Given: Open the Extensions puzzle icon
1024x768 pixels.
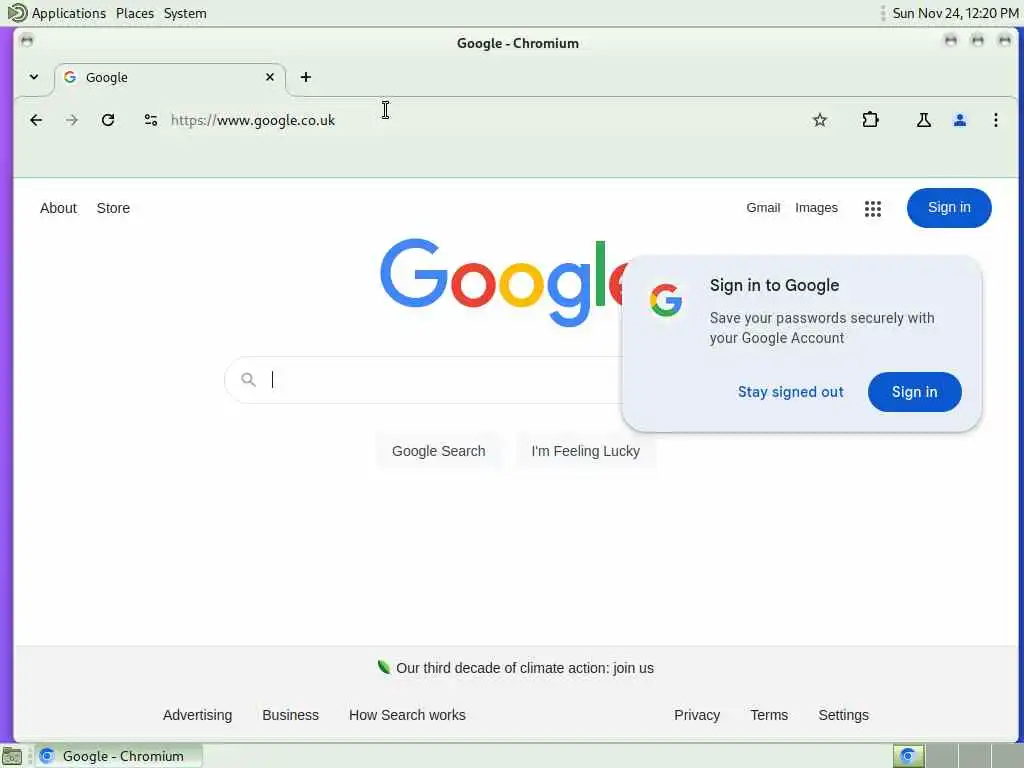Looking at the screenshot, I should point(870,120).
